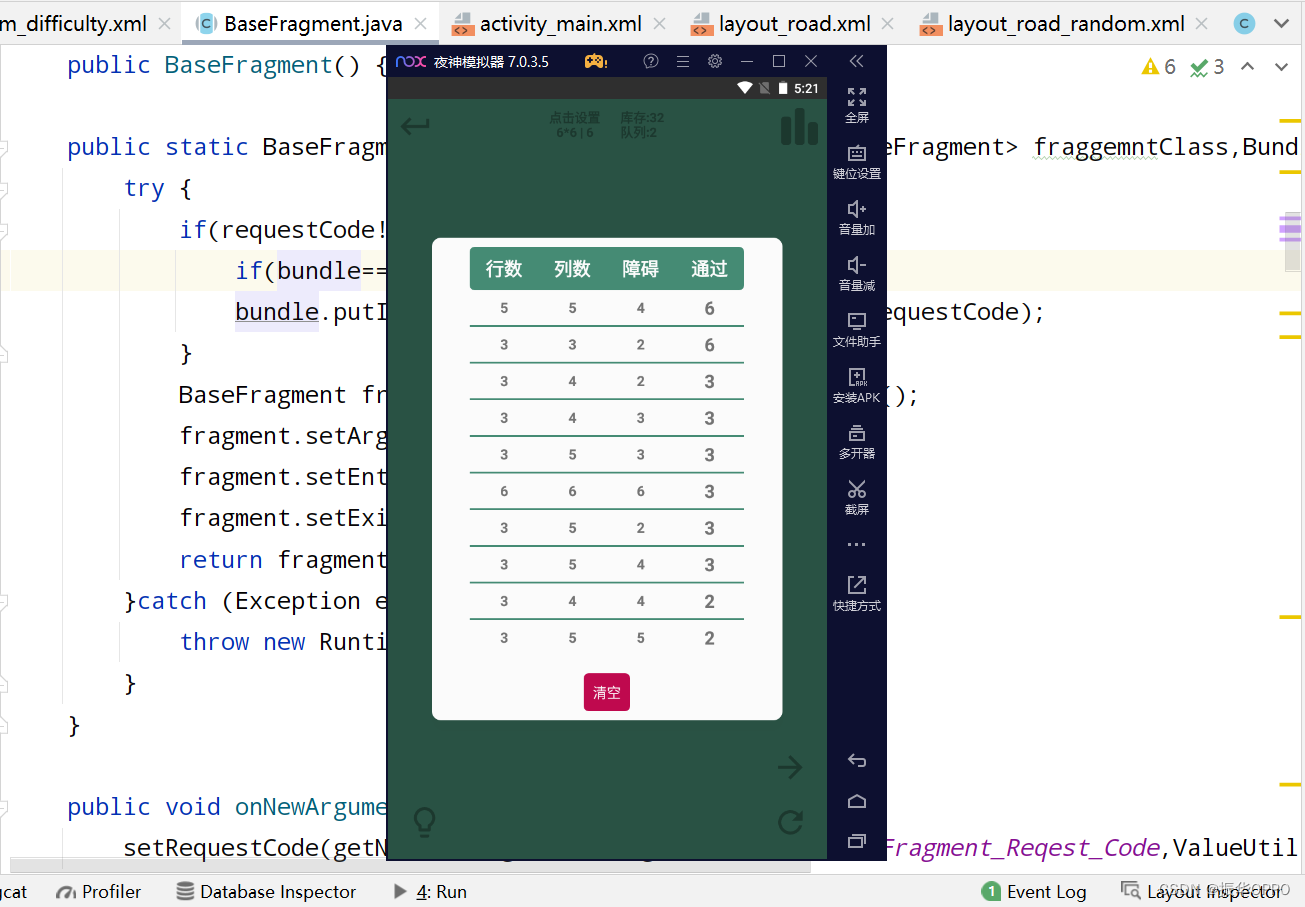The height and width of the screenshot is (907, 1305).
Task: Close the activity_main.xml tab
Action: [x=661, y=24]
